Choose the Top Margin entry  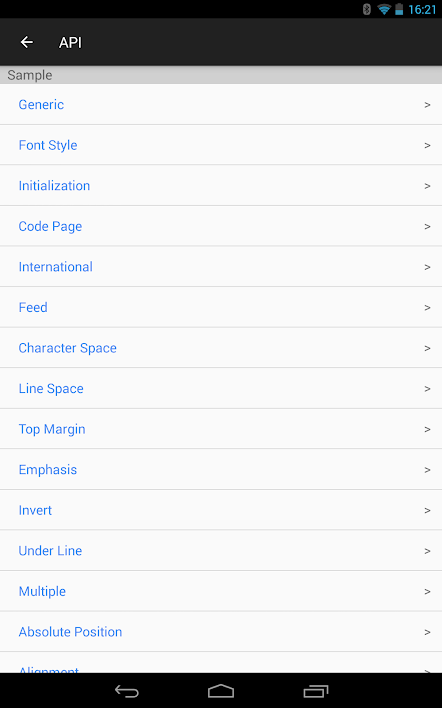coord(221,429)
